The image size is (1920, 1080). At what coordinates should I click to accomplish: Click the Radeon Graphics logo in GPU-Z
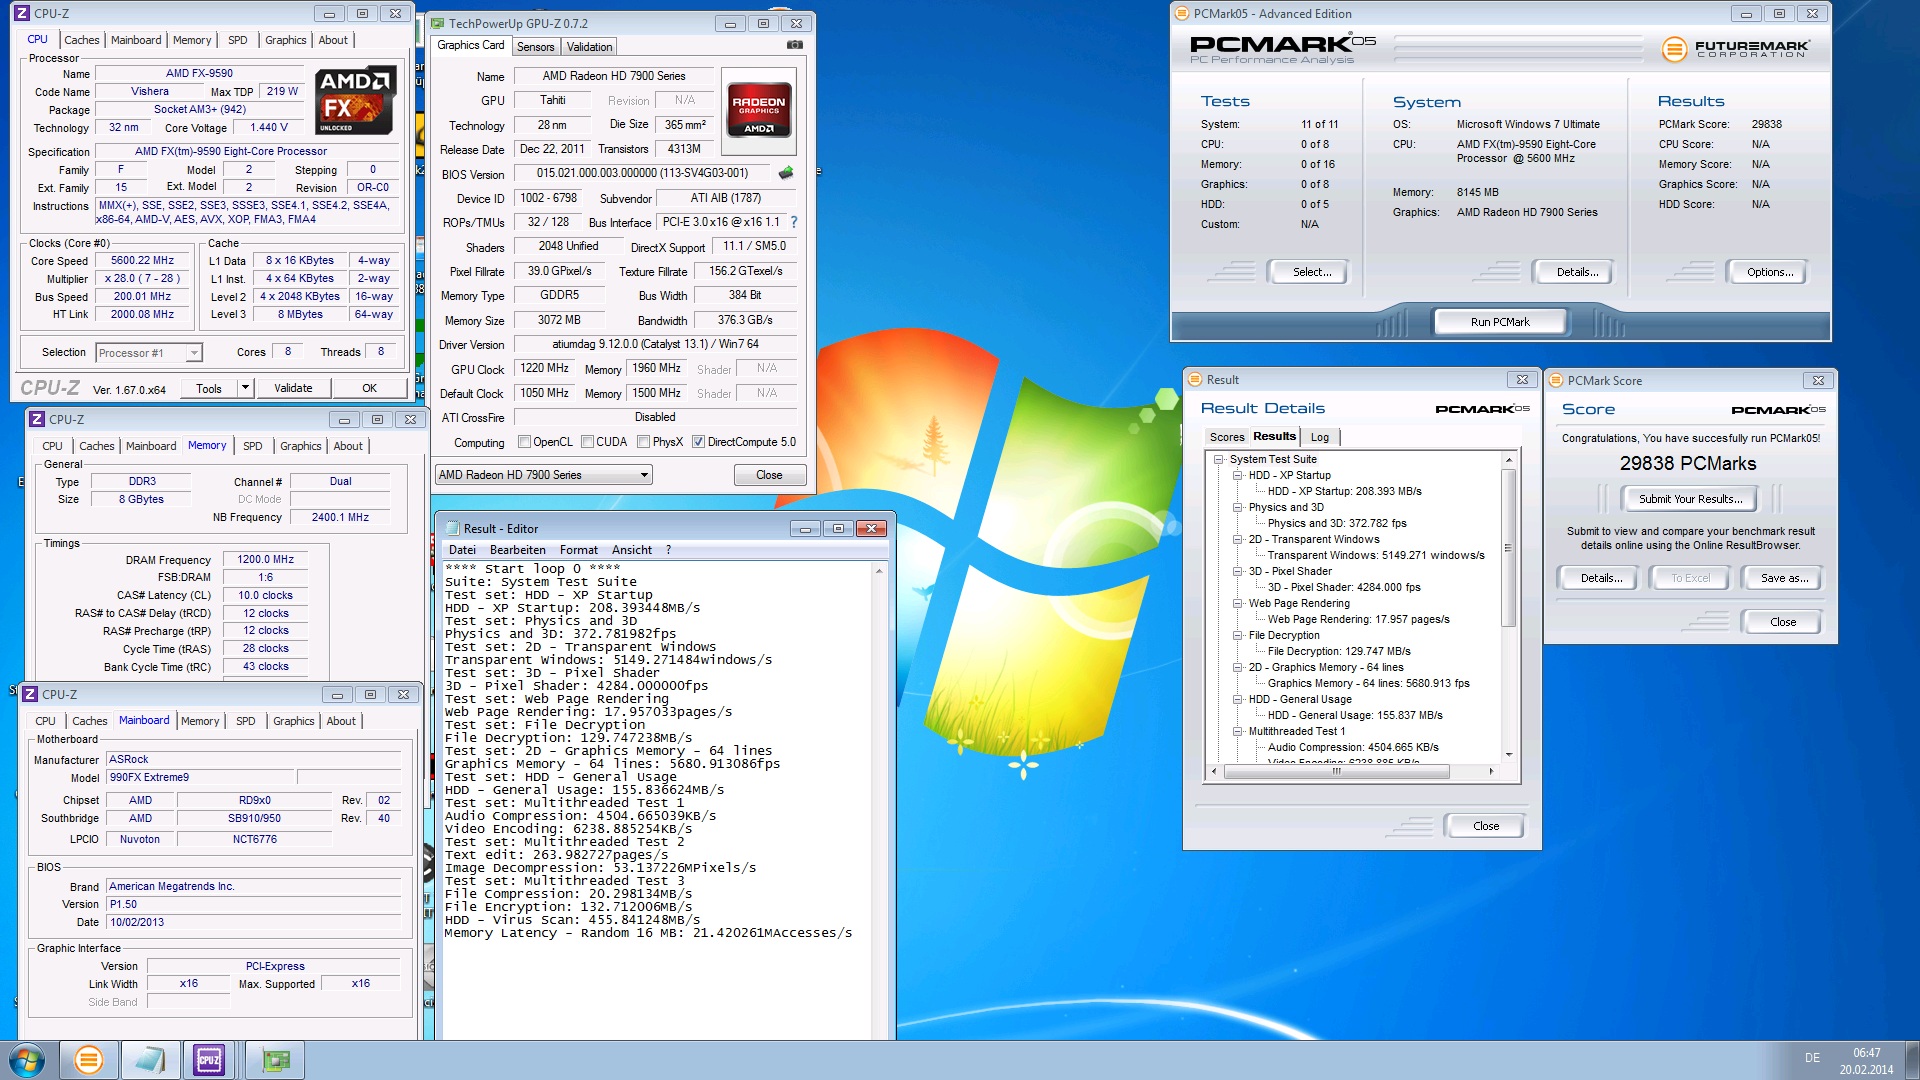pos(759,110)
